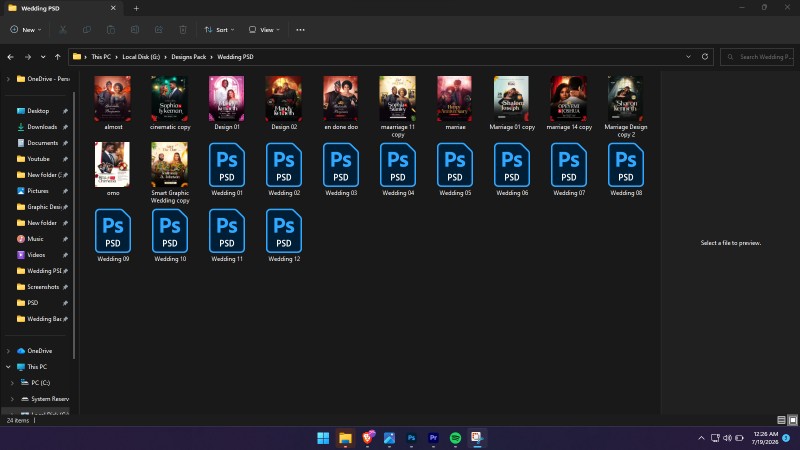Click Local Disk (G:) in breadcrumb
The height and width of the screenshot is (450, 800).
click(141, 57)
